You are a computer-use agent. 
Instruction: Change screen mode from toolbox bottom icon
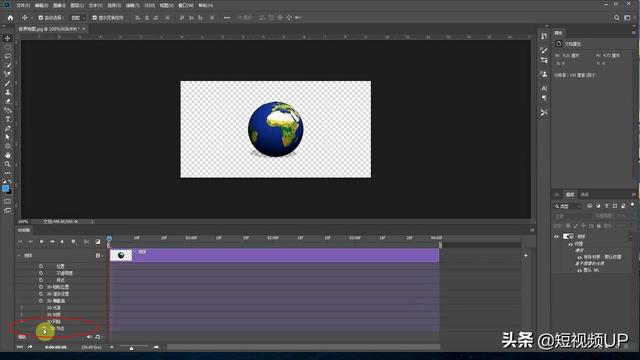(7, 211)
